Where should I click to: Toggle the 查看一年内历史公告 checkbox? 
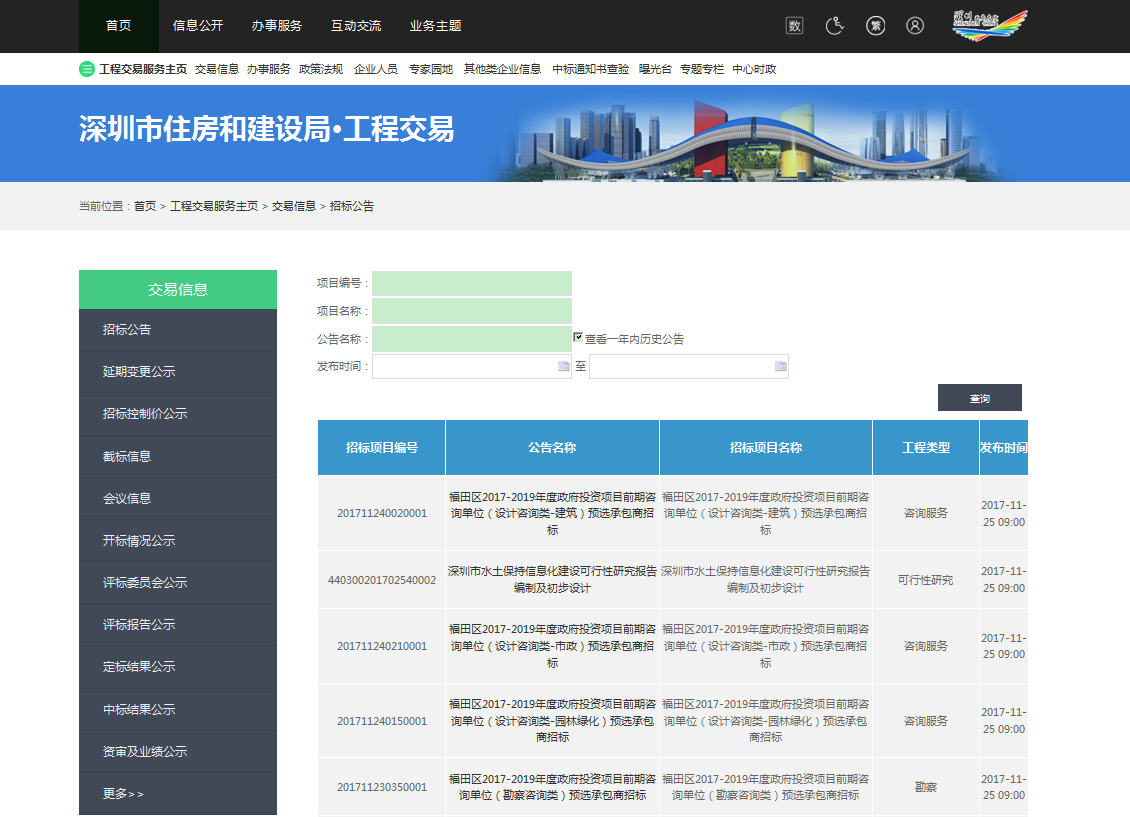(x=578, y=337)
